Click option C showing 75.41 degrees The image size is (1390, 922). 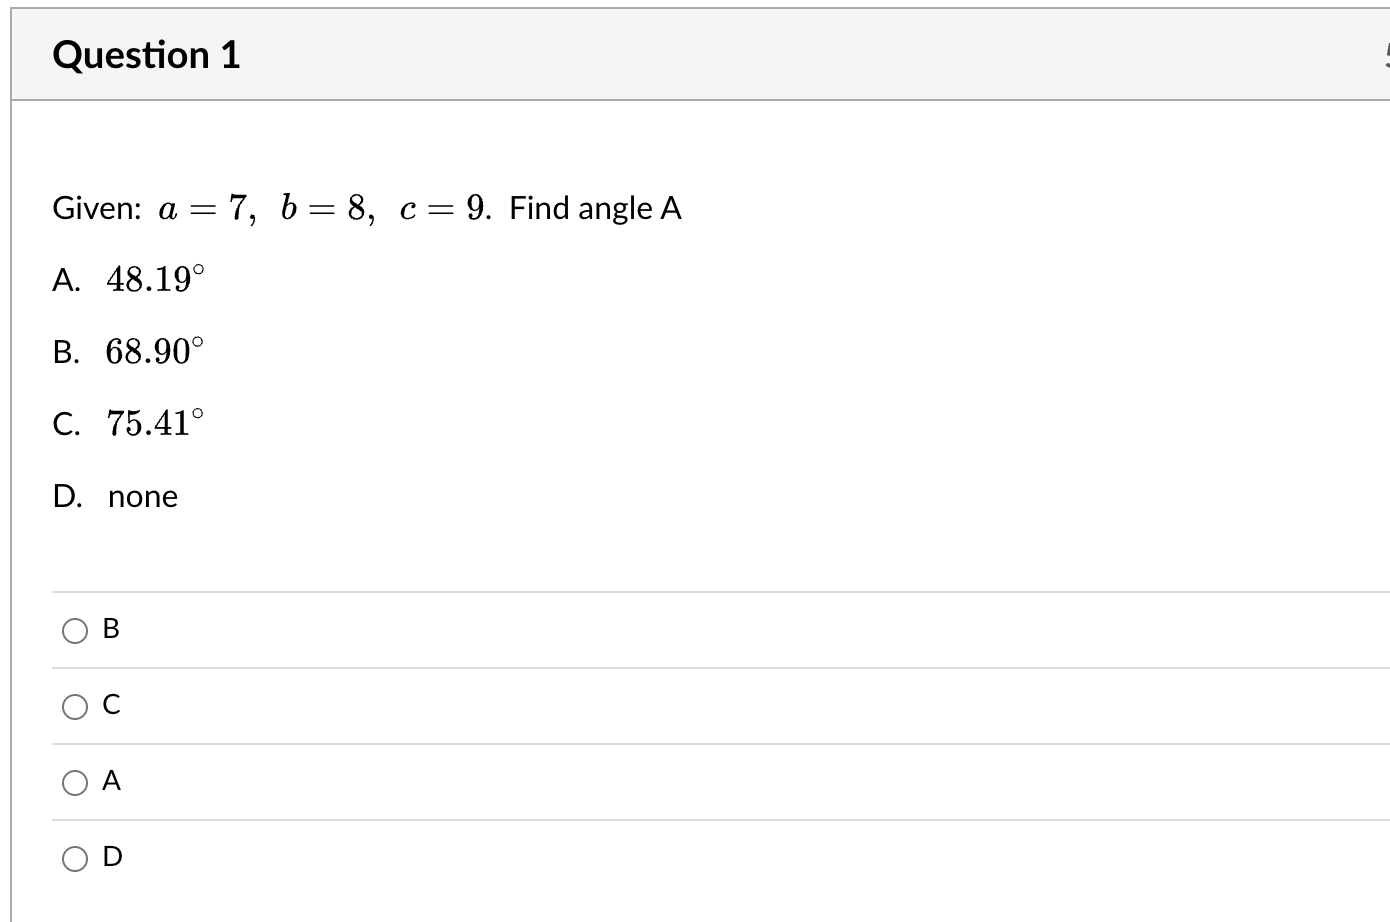[x=132, y=424]
